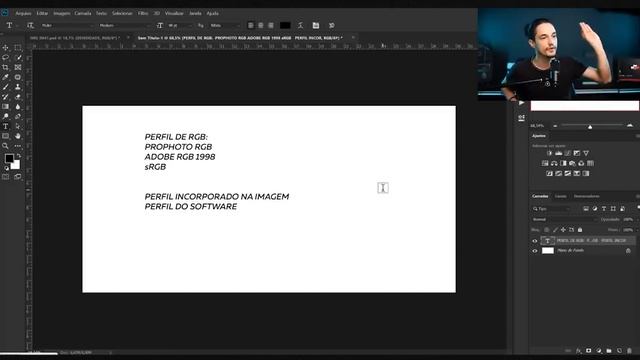Select the Eraser tool
Screen dimensions: 640x360
point(18,97)
